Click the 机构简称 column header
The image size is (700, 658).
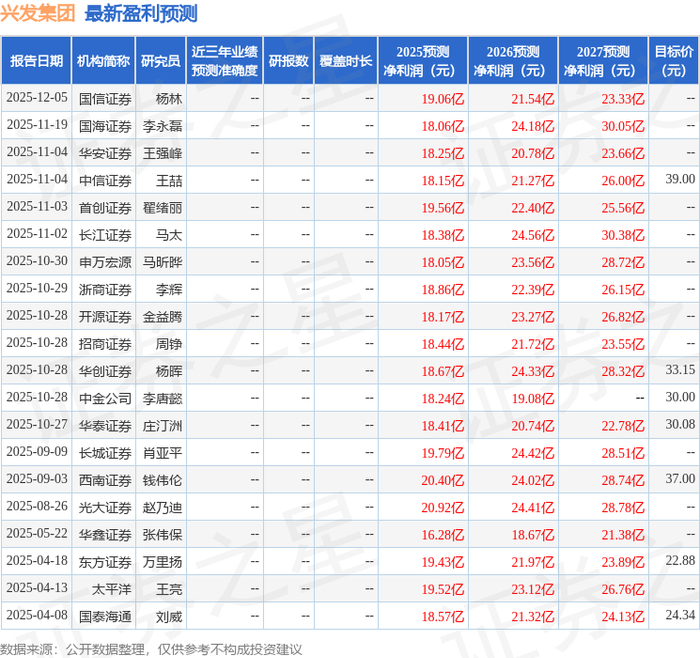[104, 61]
